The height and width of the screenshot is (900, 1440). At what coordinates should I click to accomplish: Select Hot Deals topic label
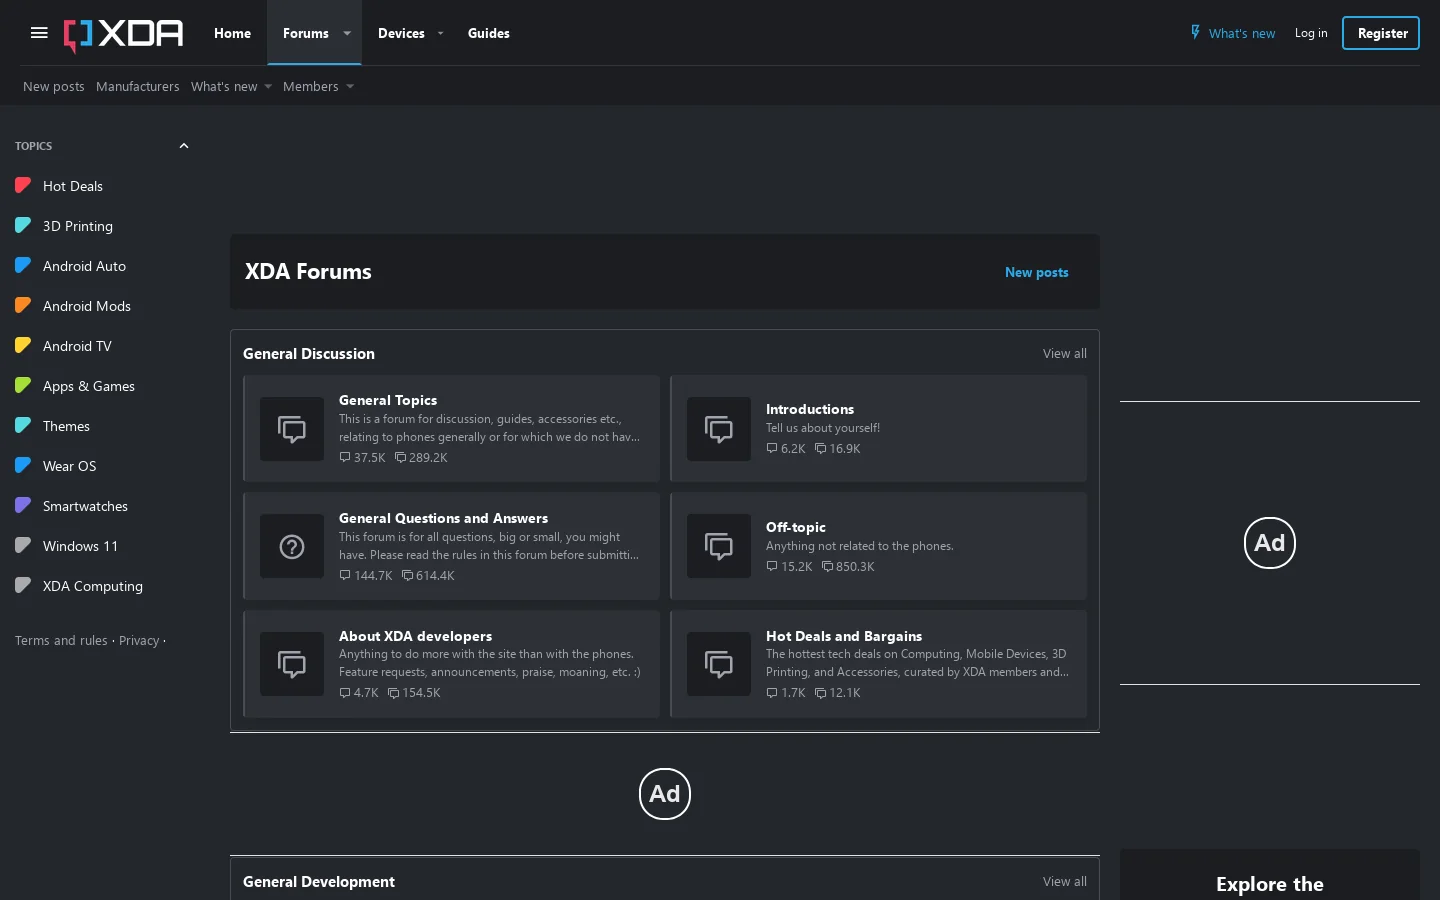point(73,186)
